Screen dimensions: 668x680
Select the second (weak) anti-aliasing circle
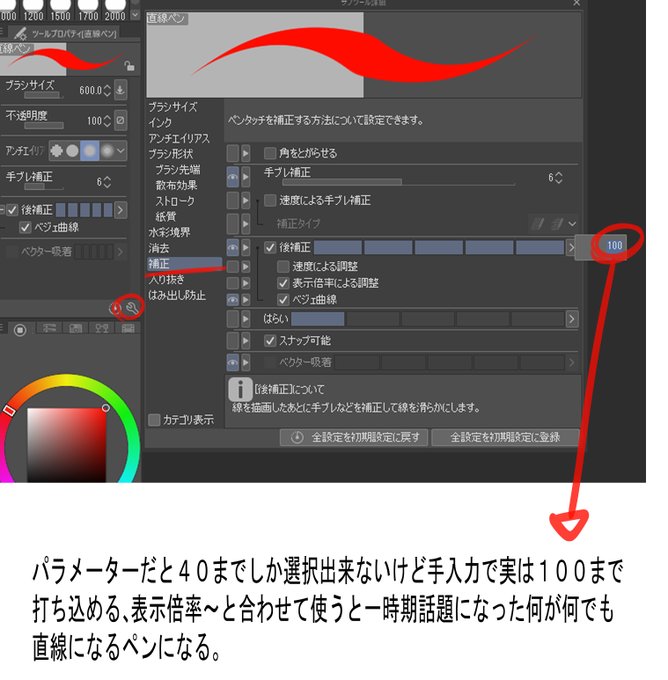tap(72, 151)
